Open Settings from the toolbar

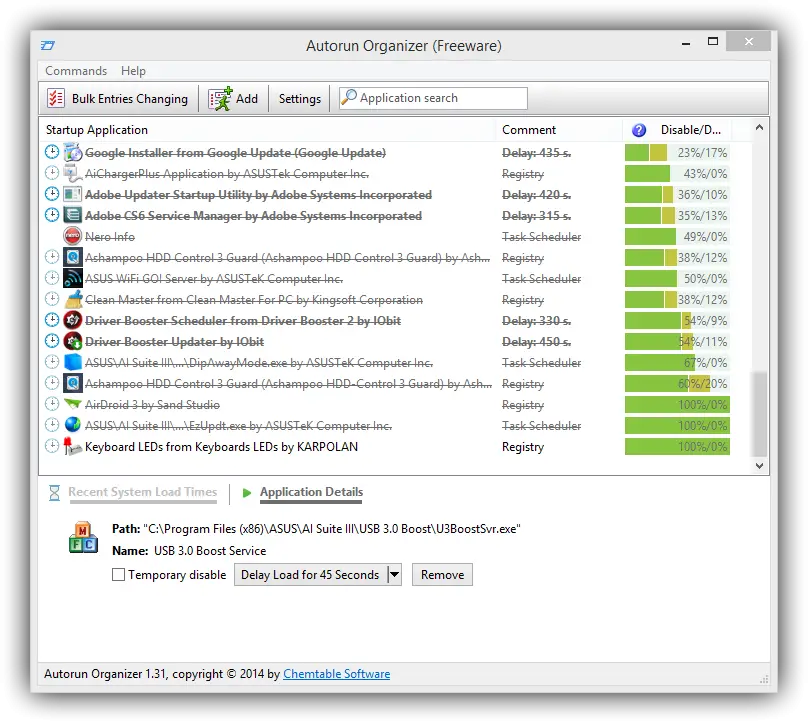point(299,98)
